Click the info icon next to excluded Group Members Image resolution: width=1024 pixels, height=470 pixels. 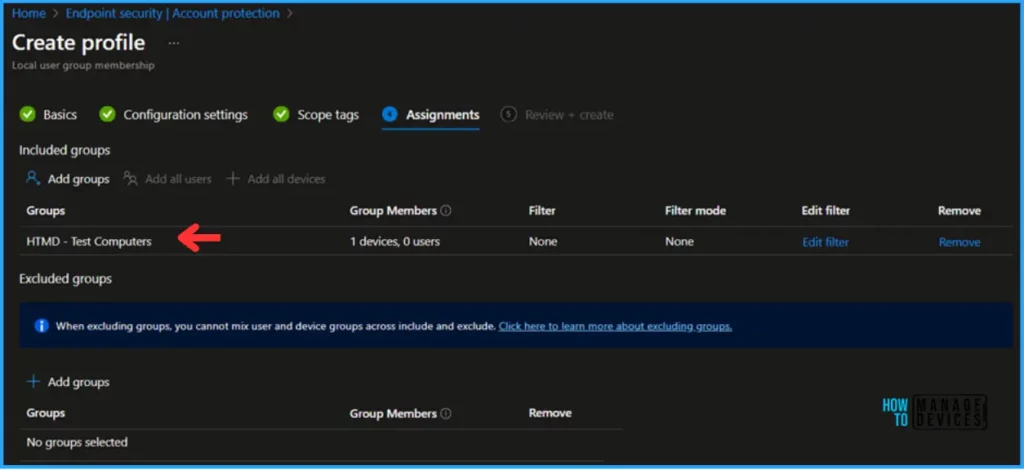pos(446,413)
